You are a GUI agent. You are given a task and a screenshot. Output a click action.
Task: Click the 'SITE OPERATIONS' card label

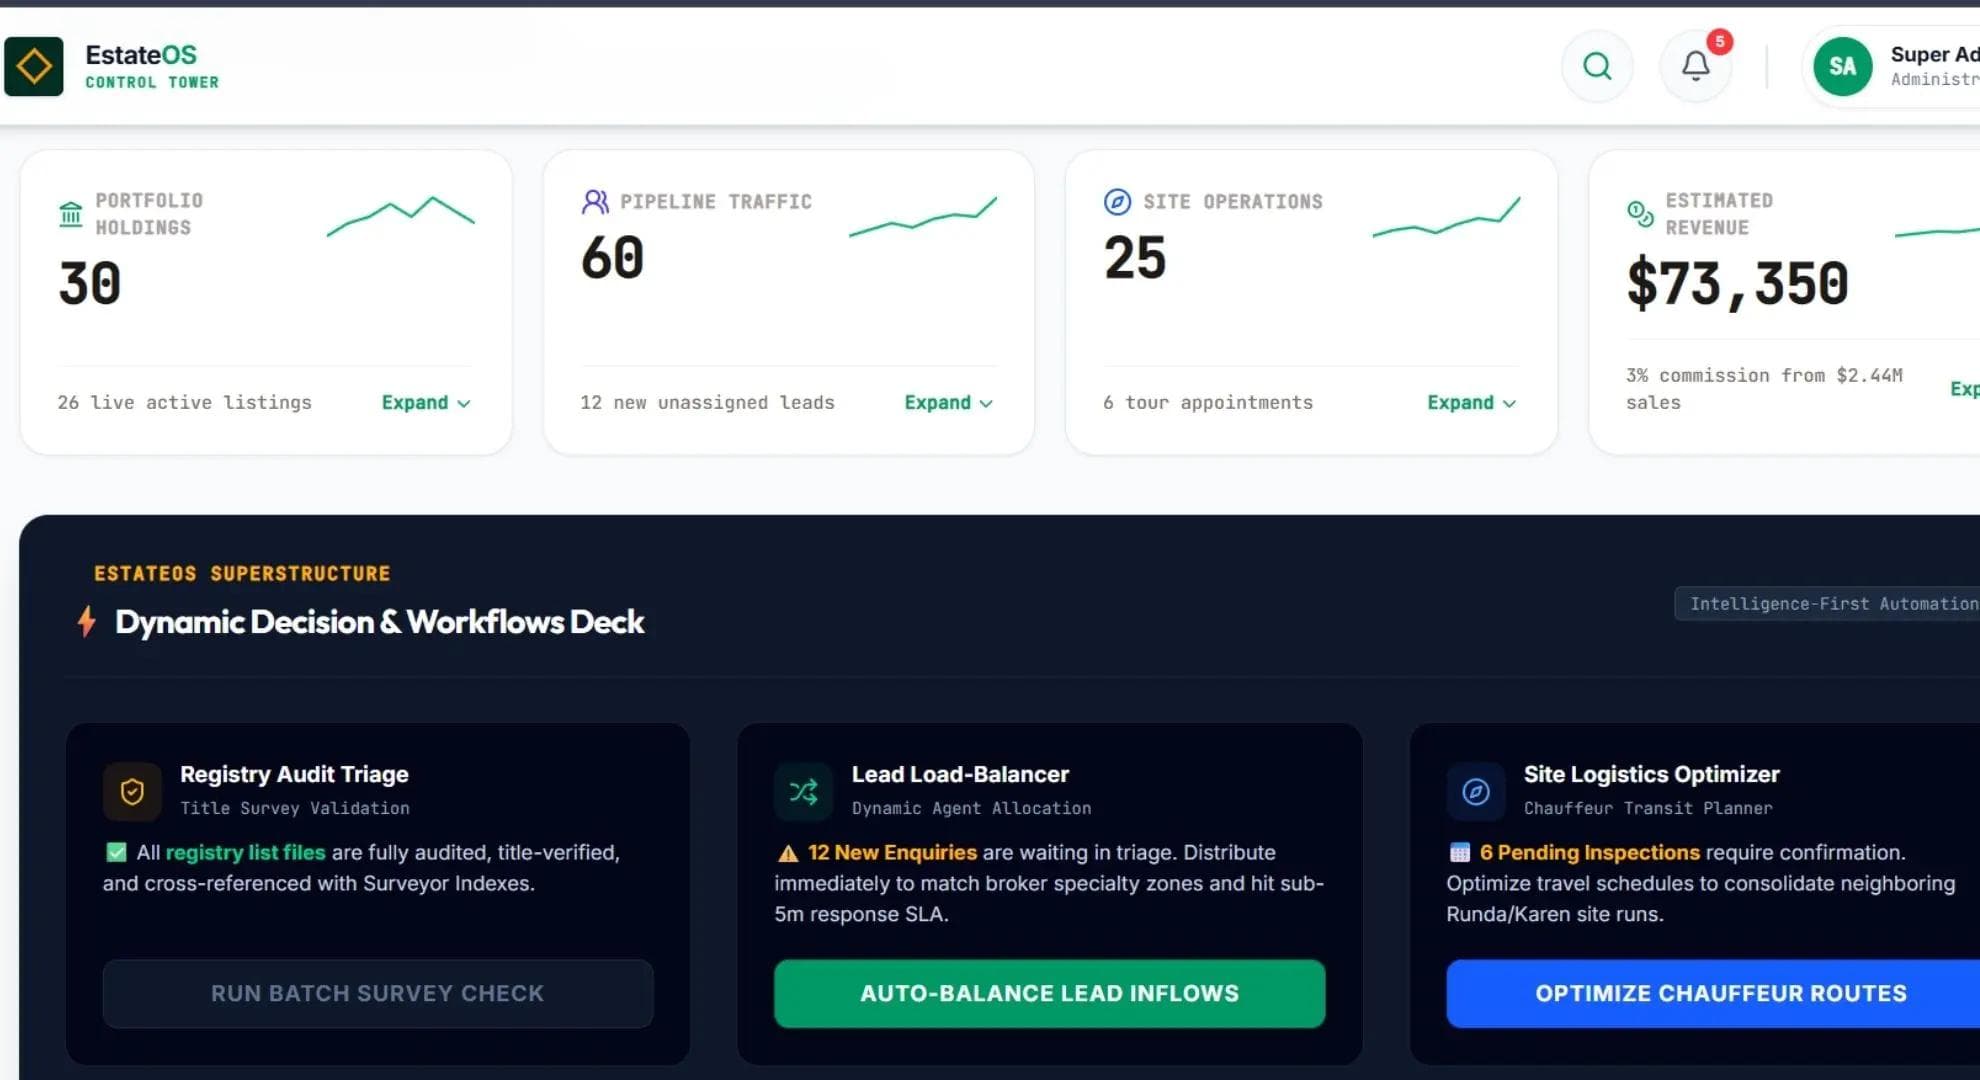tap(1233, 202)
